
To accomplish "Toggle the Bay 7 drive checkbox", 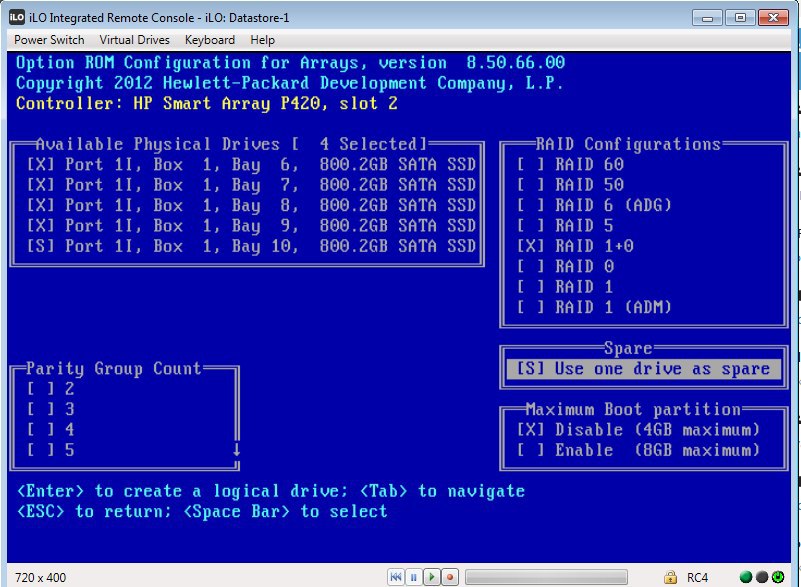I will coord(40,185).
